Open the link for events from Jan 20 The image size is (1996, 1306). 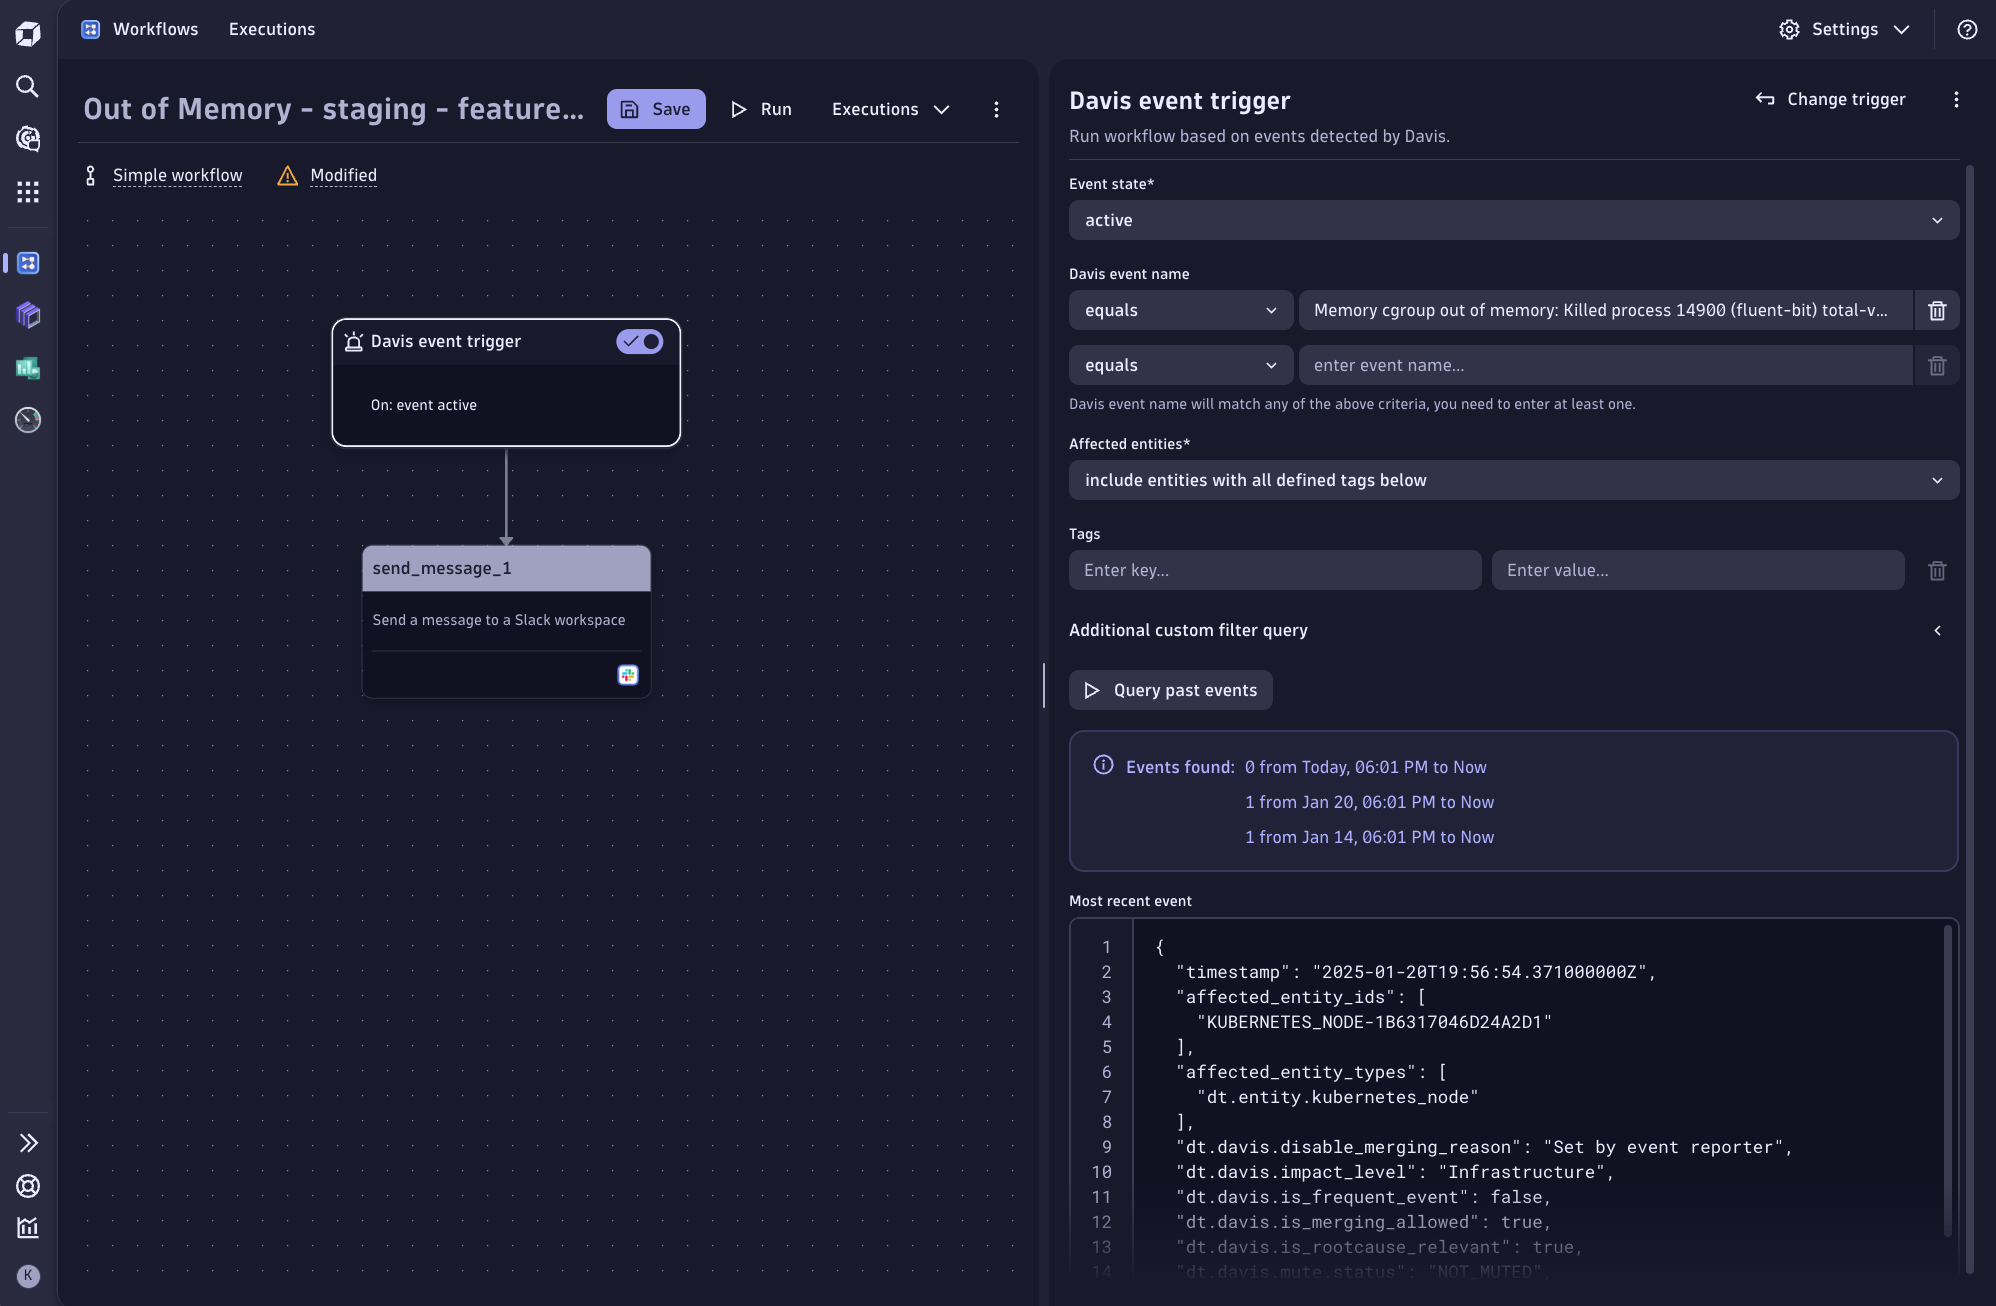[1369, 801]
